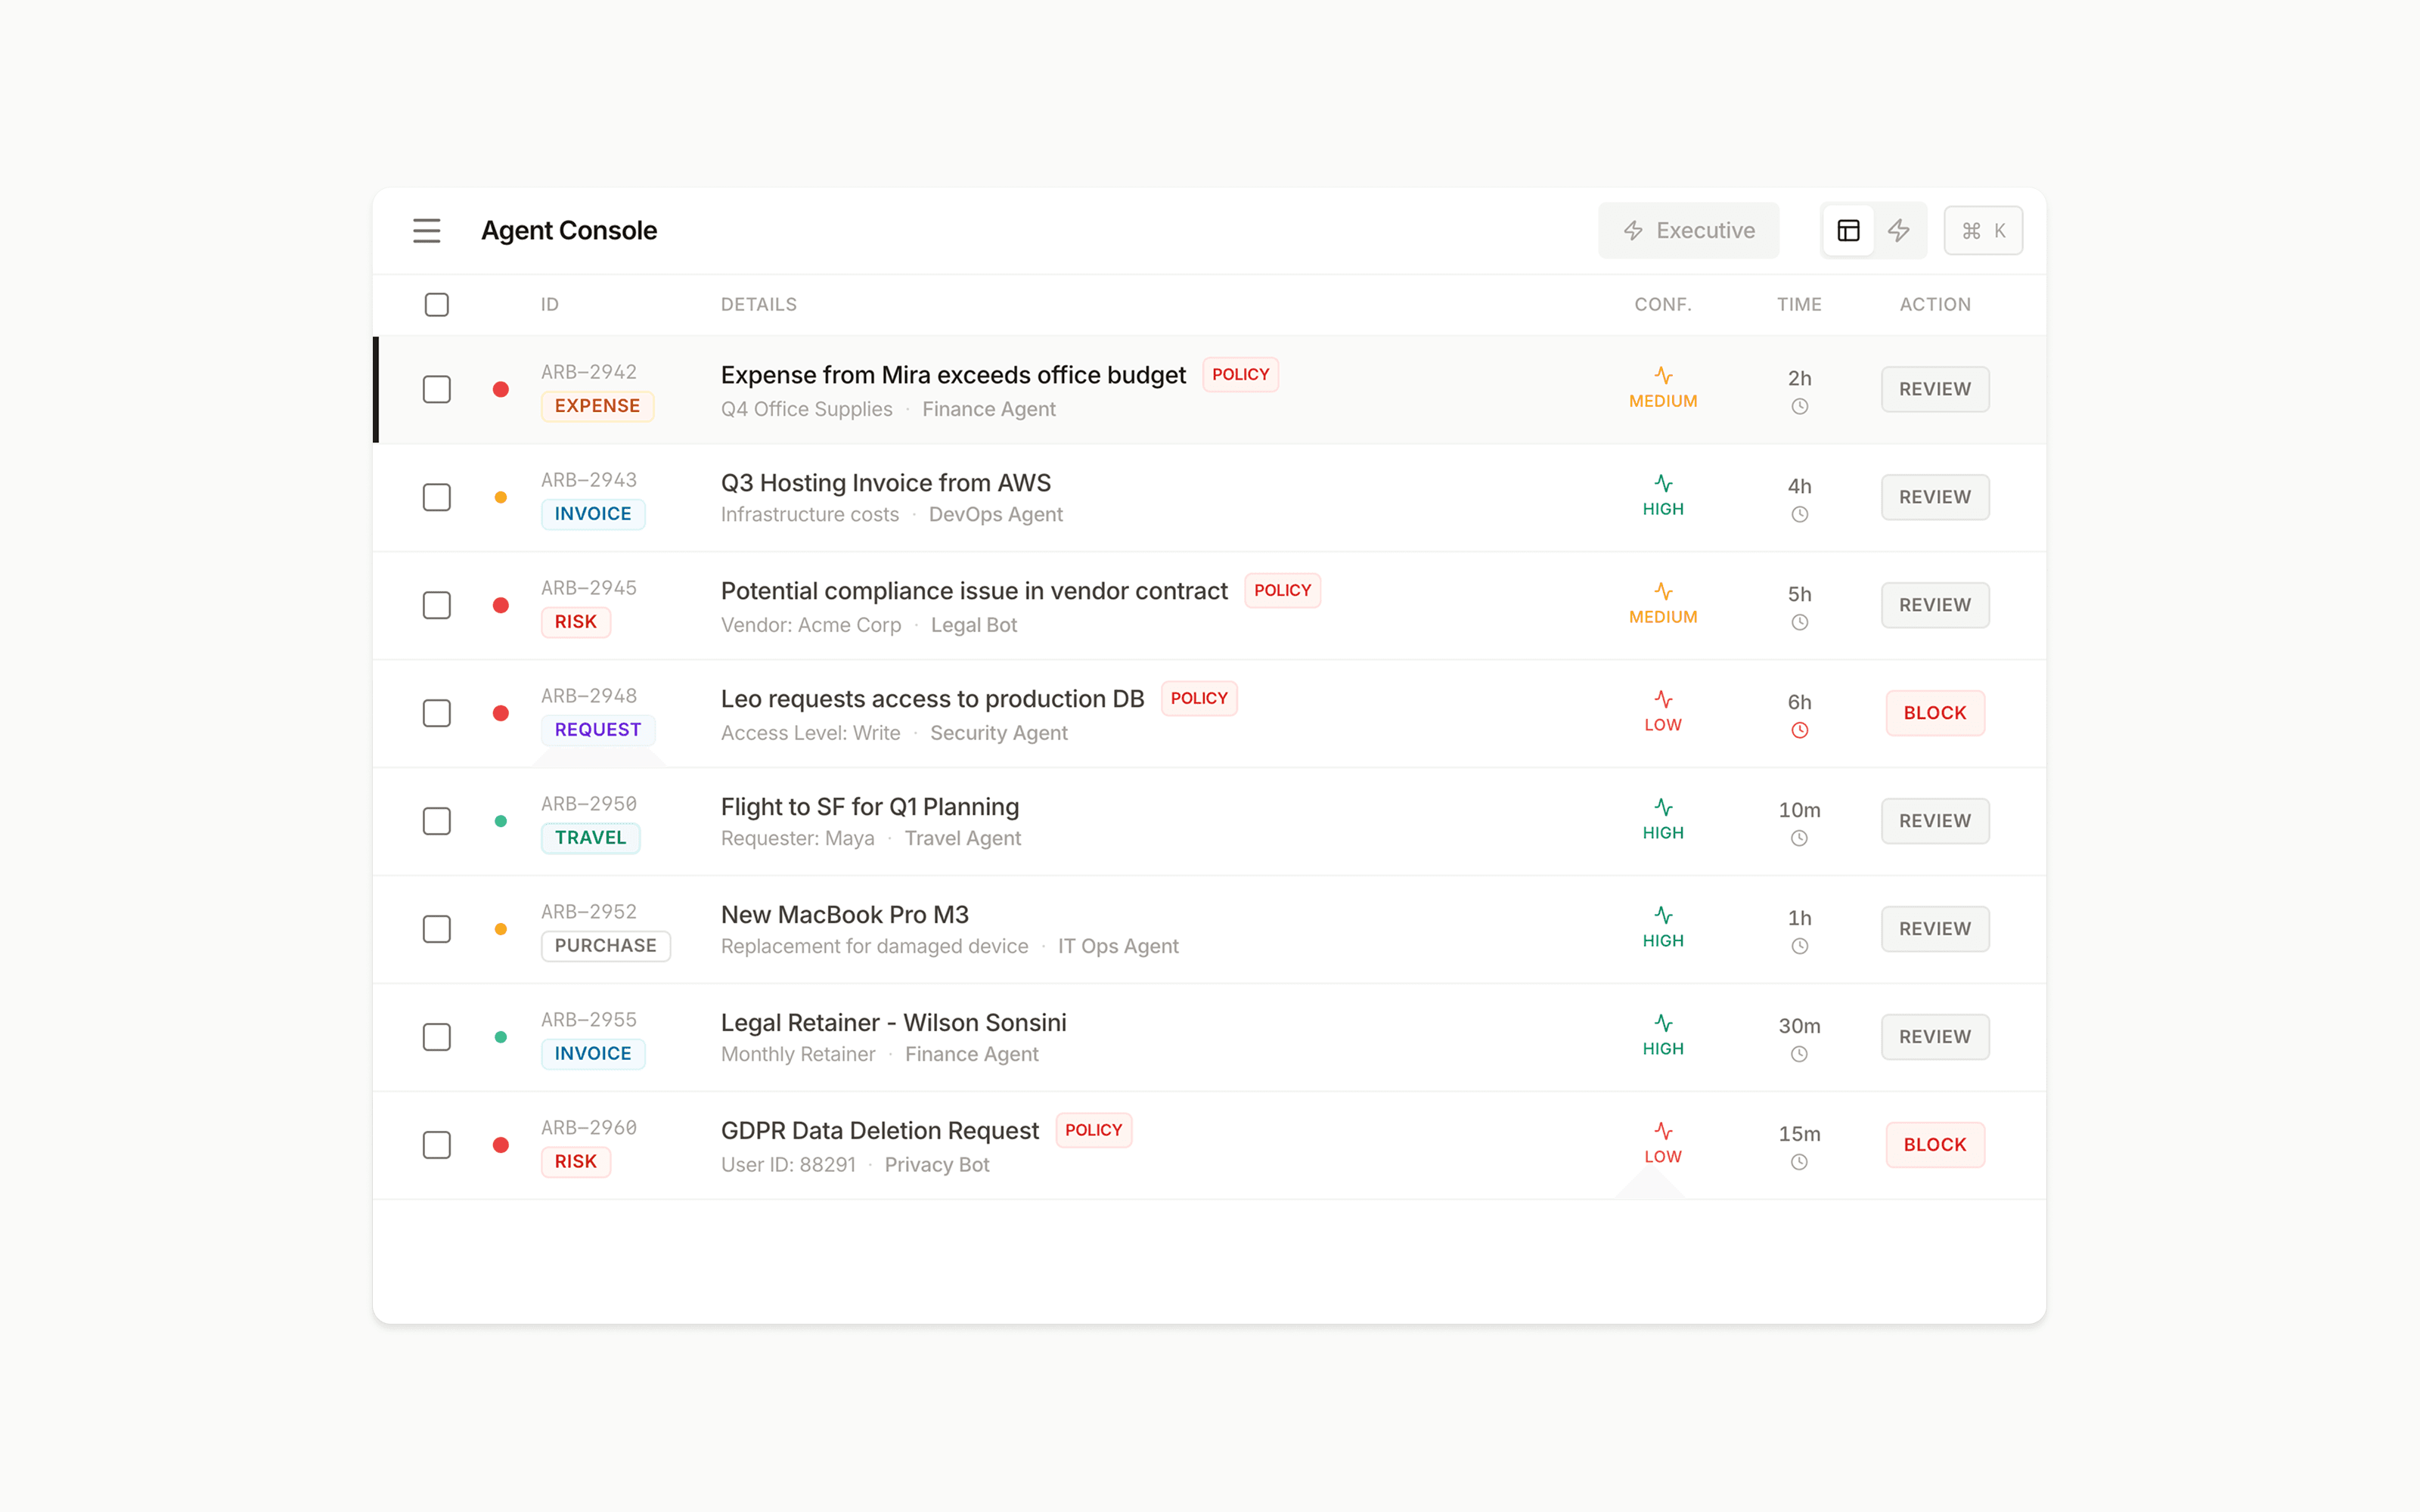
Task: Click the EXPENSE tag under ARB-2942
Action: tap(597, 406)
